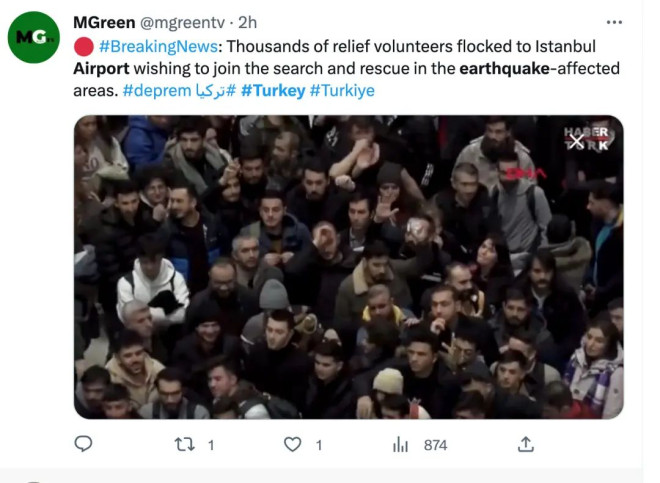The height and width of the screenshot is (483, 660).
Task: Click the @mgreentv handle
Action: tap(182, 23)
